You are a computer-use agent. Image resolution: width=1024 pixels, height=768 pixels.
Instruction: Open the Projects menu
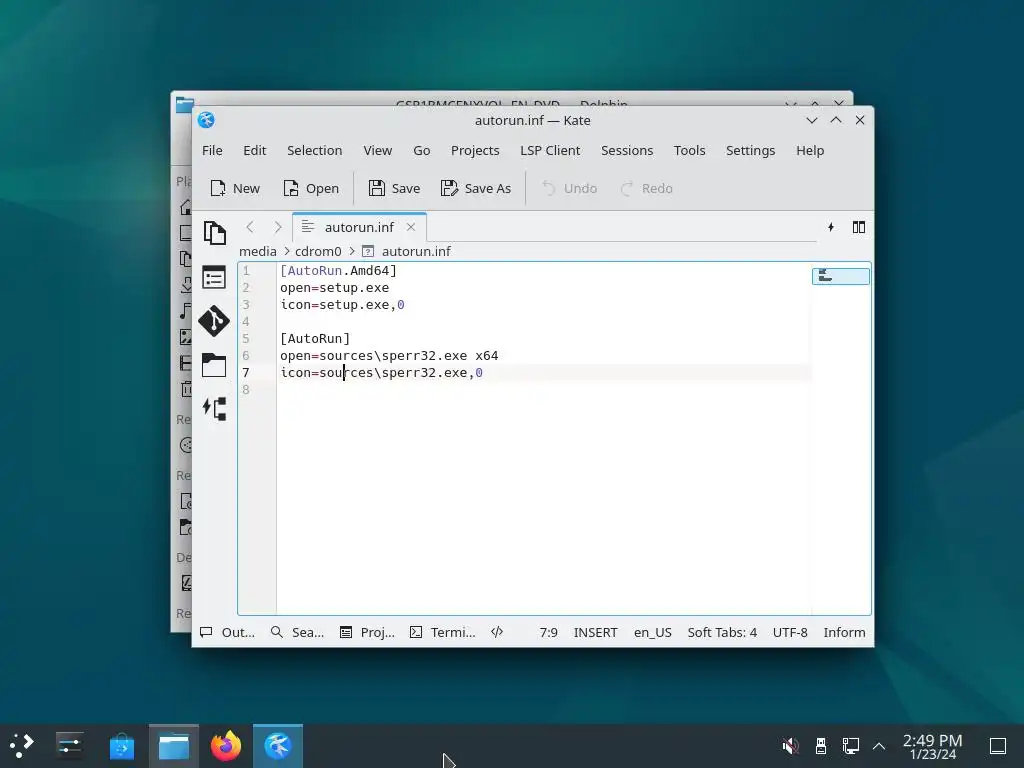(475, 151)
